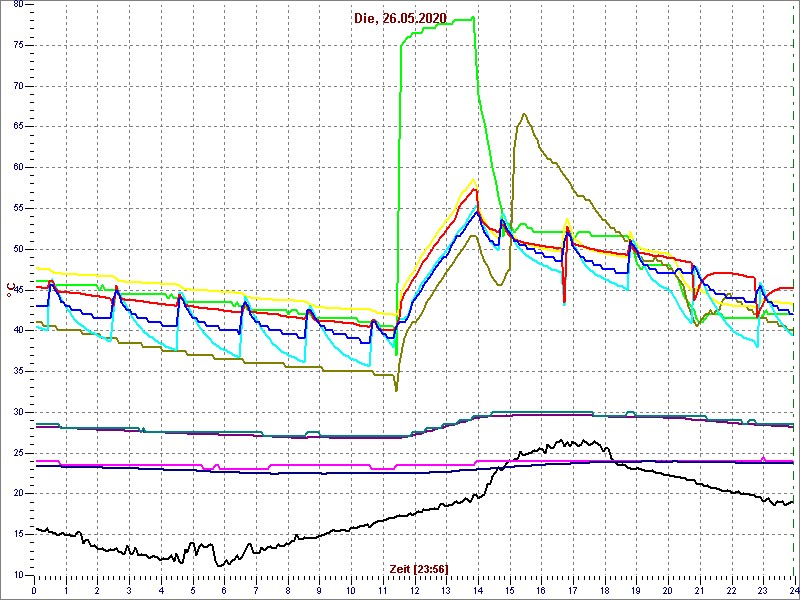Click hour 21 on the time axis

point(699,590)
